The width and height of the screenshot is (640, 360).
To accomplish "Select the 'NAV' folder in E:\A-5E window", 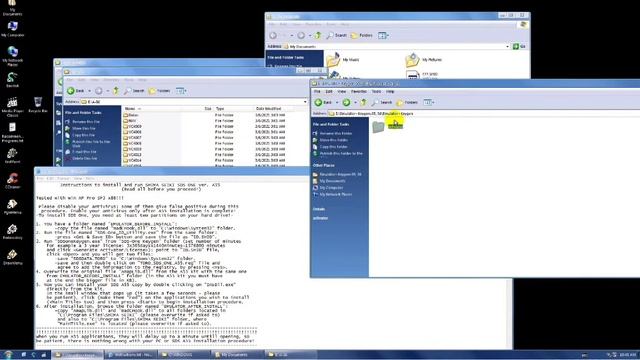I will 130,121.
